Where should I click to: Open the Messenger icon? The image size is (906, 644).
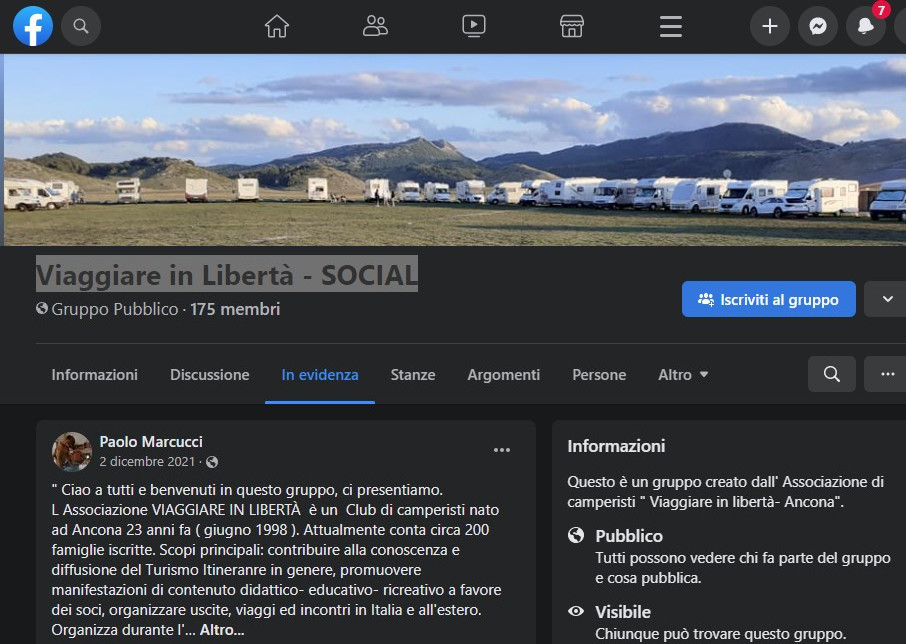pyautogui.click(x=818, y=26)
